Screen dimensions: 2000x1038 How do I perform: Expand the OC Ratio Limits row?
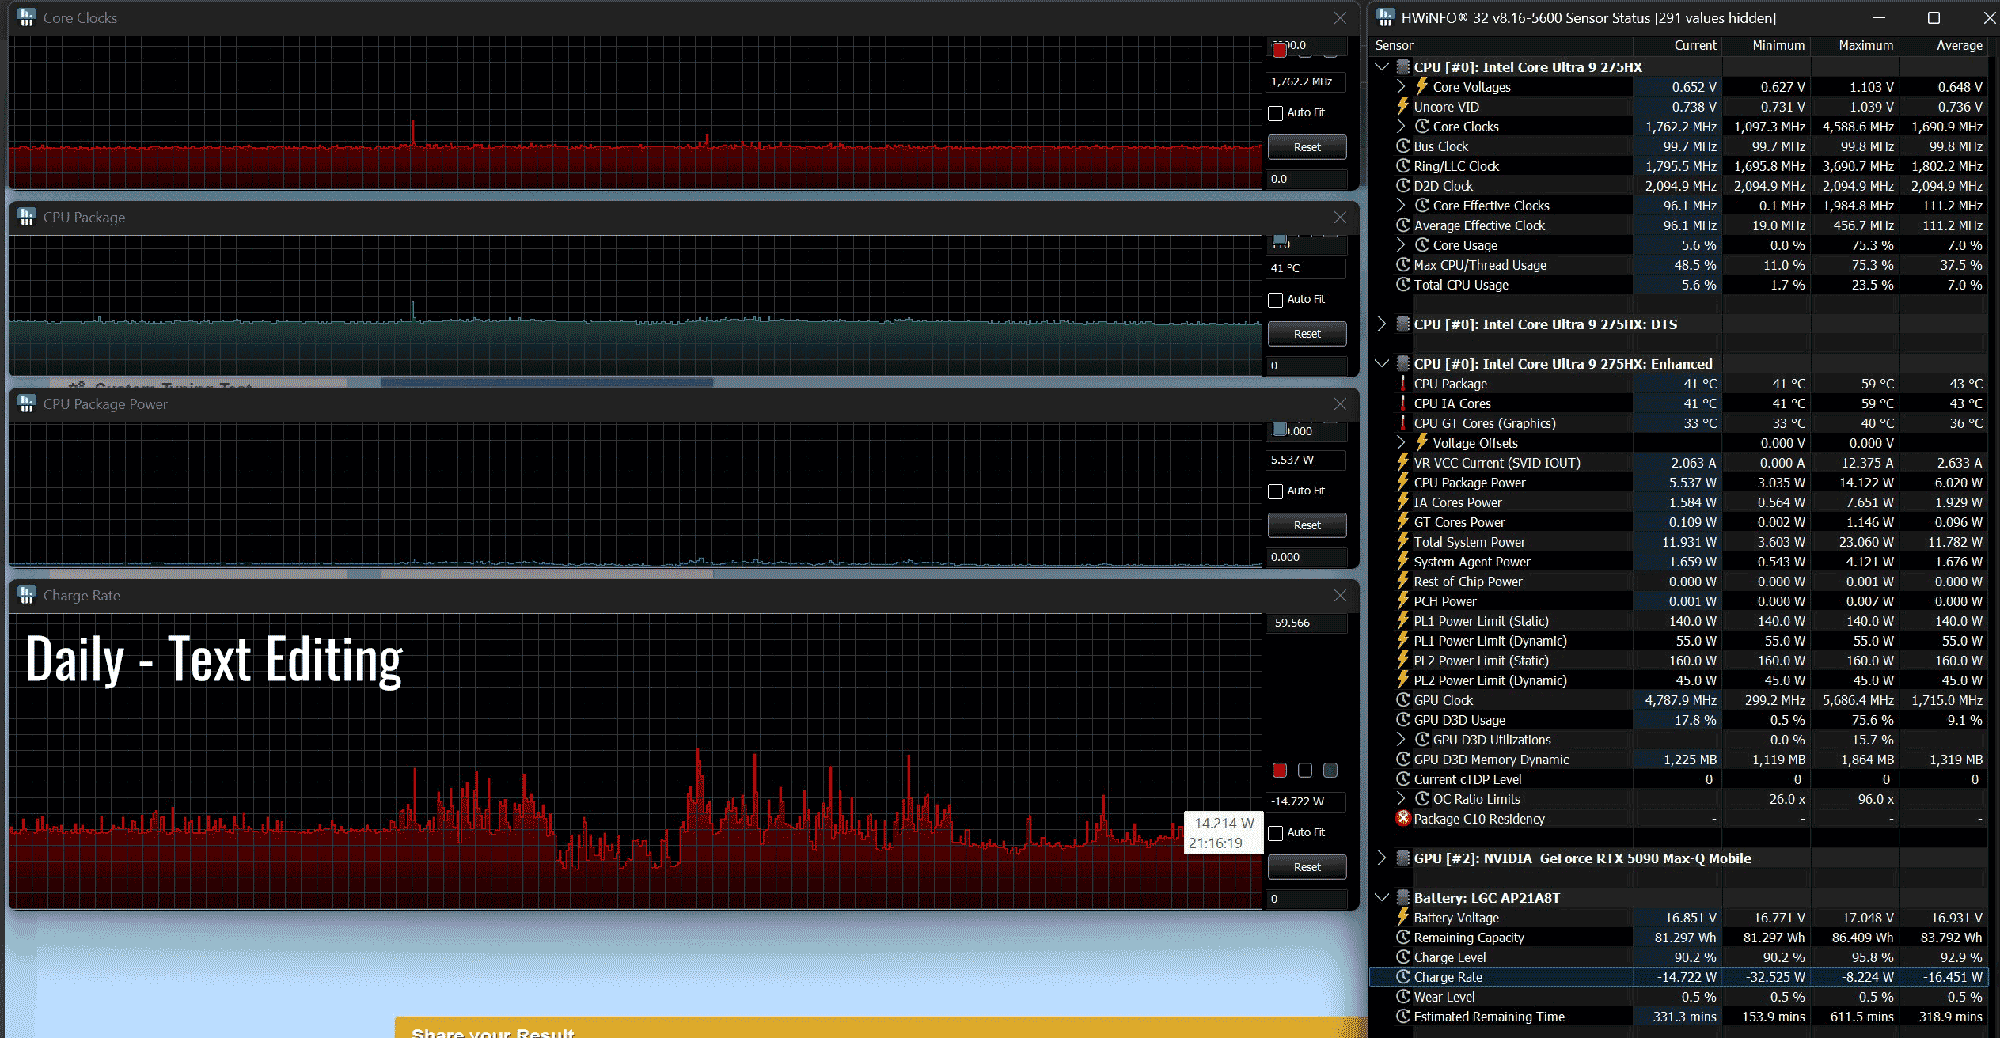(x=1401, y=799)
